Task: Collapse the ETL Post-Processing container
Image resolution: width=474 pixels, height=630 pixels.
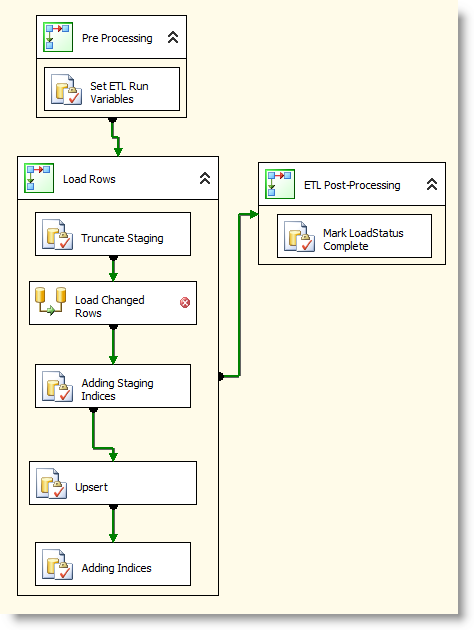Action: click(432, 184)
